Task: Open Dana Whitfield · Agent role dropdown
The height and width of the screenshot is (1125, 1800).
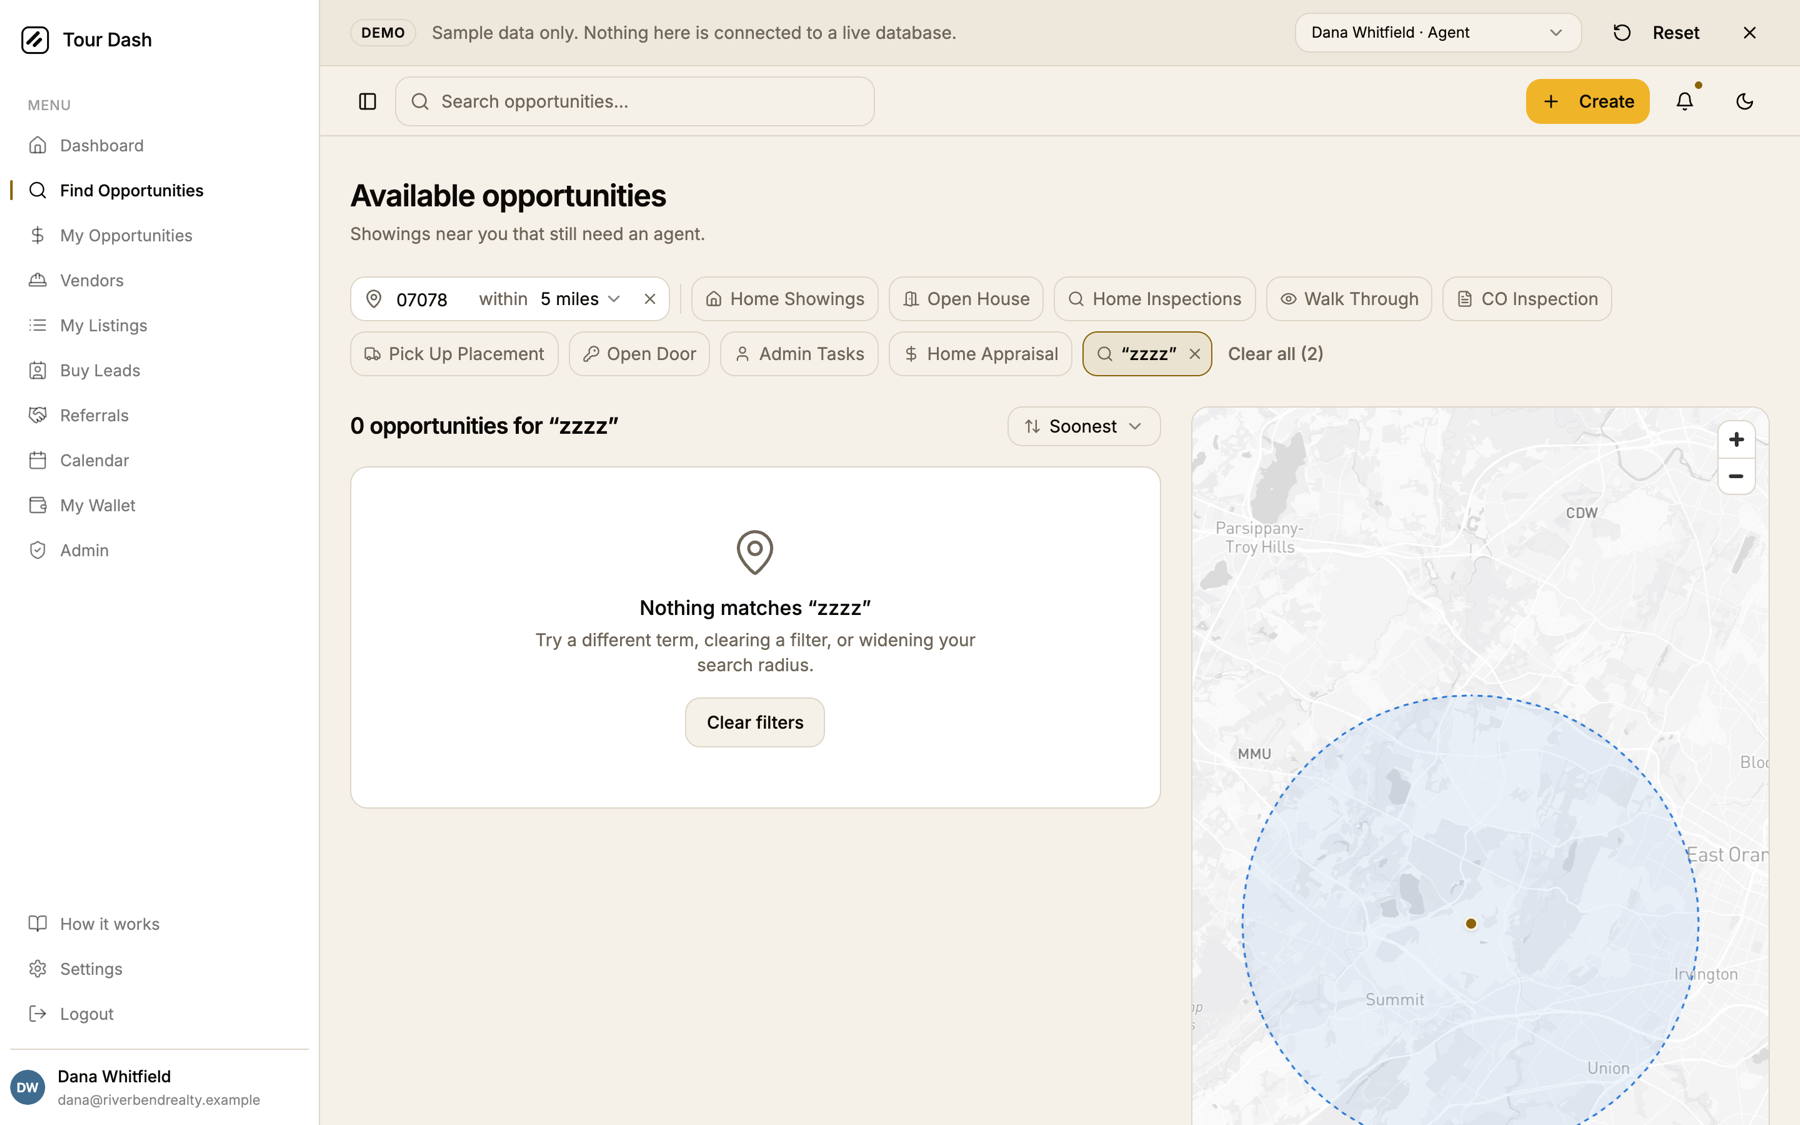Action: [x=1438, y=33]
